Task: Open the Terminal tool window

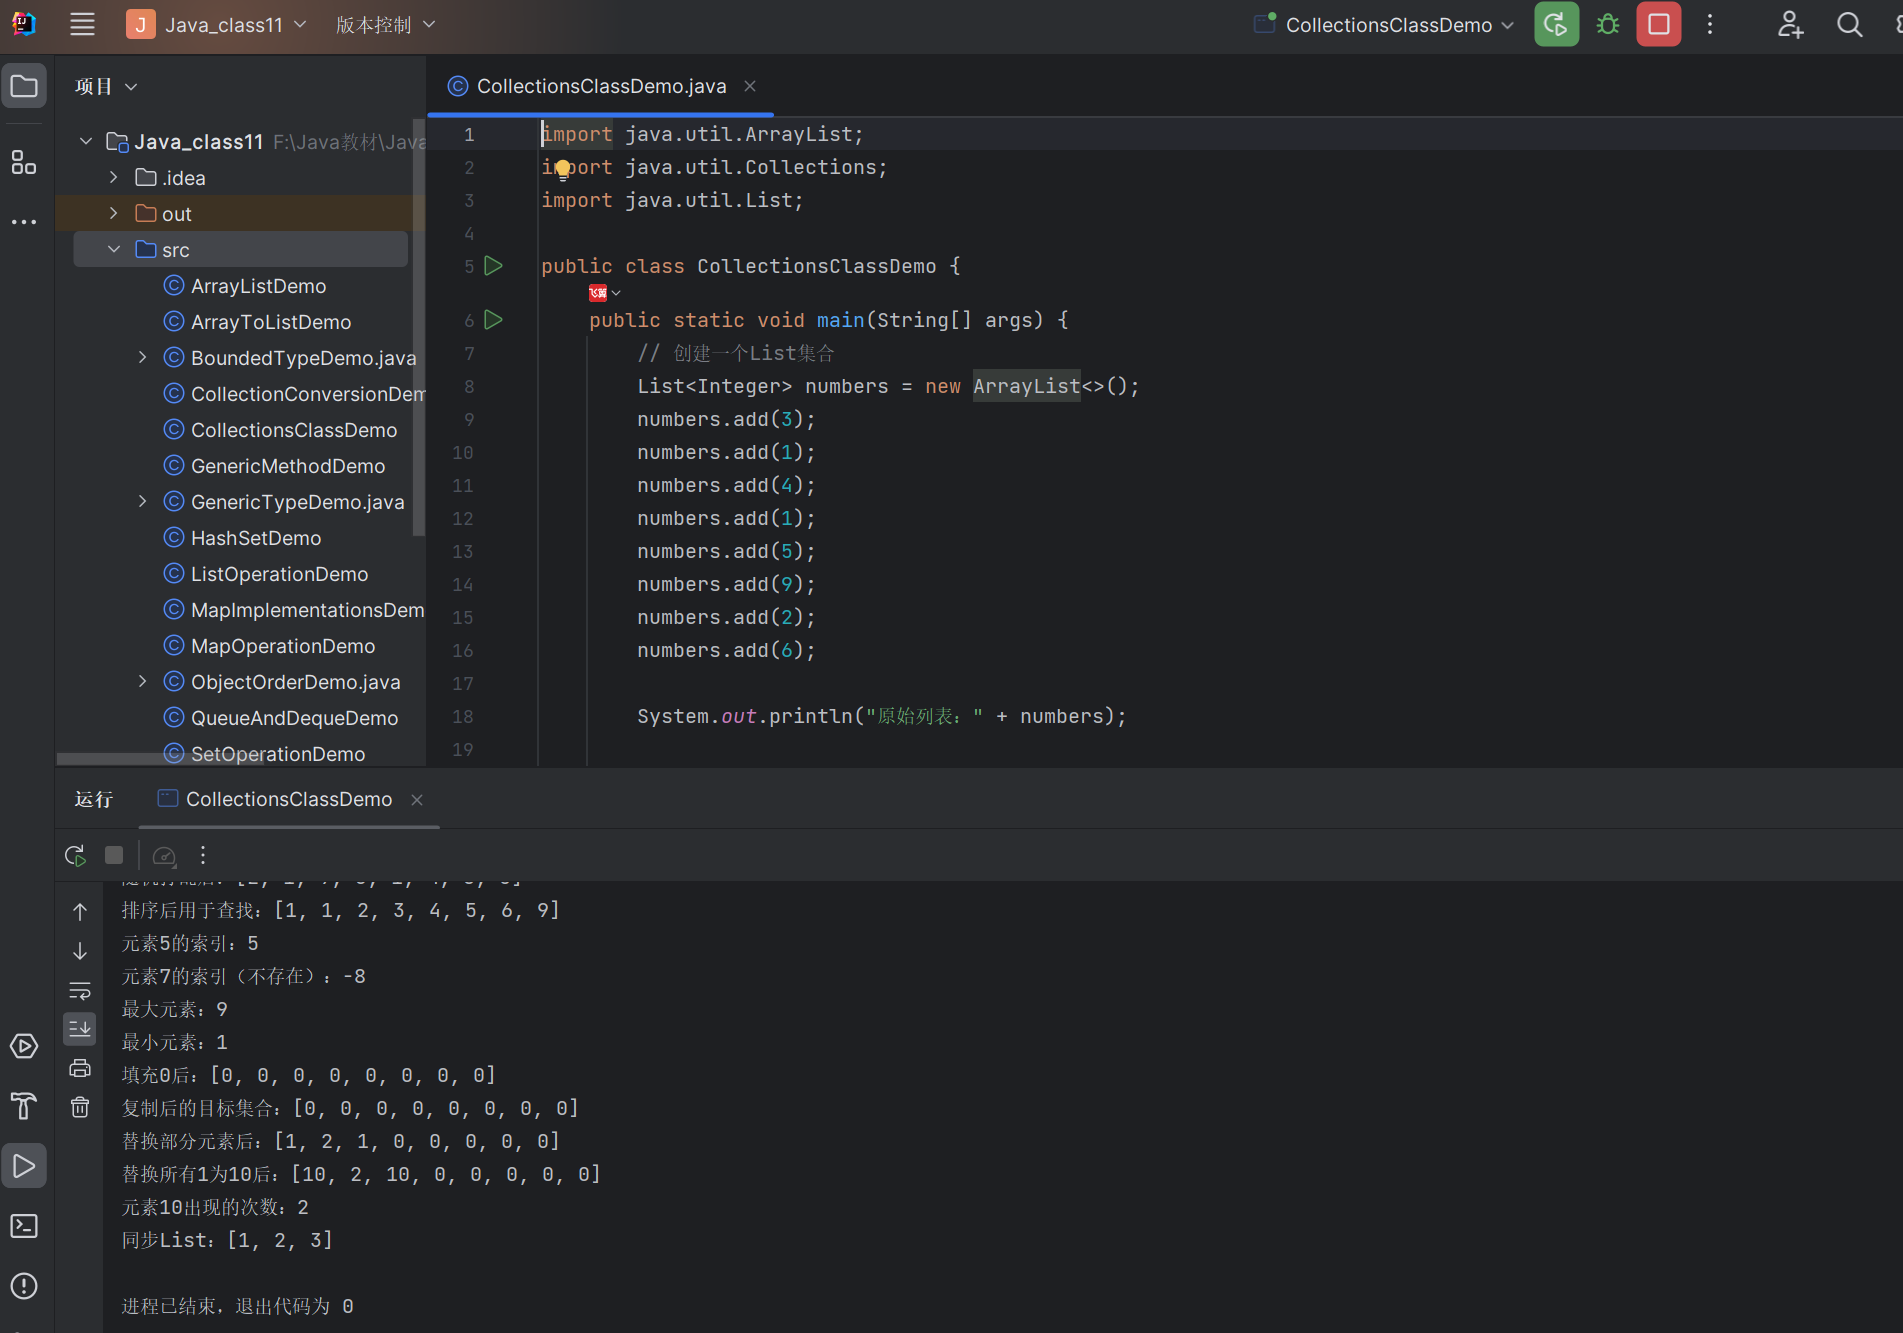Action: click(x=24, y=1226)
